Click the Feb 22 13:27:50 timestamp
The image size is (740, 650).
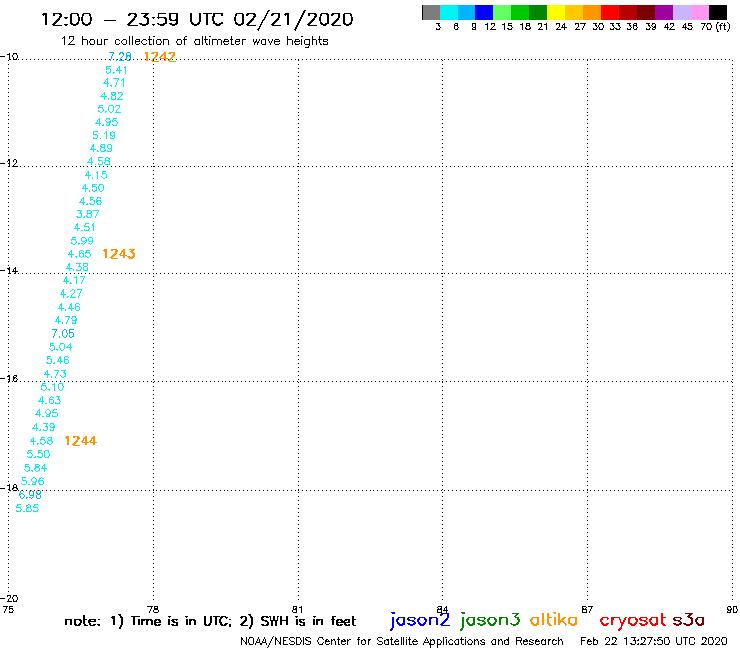click(x=654, y=642)
